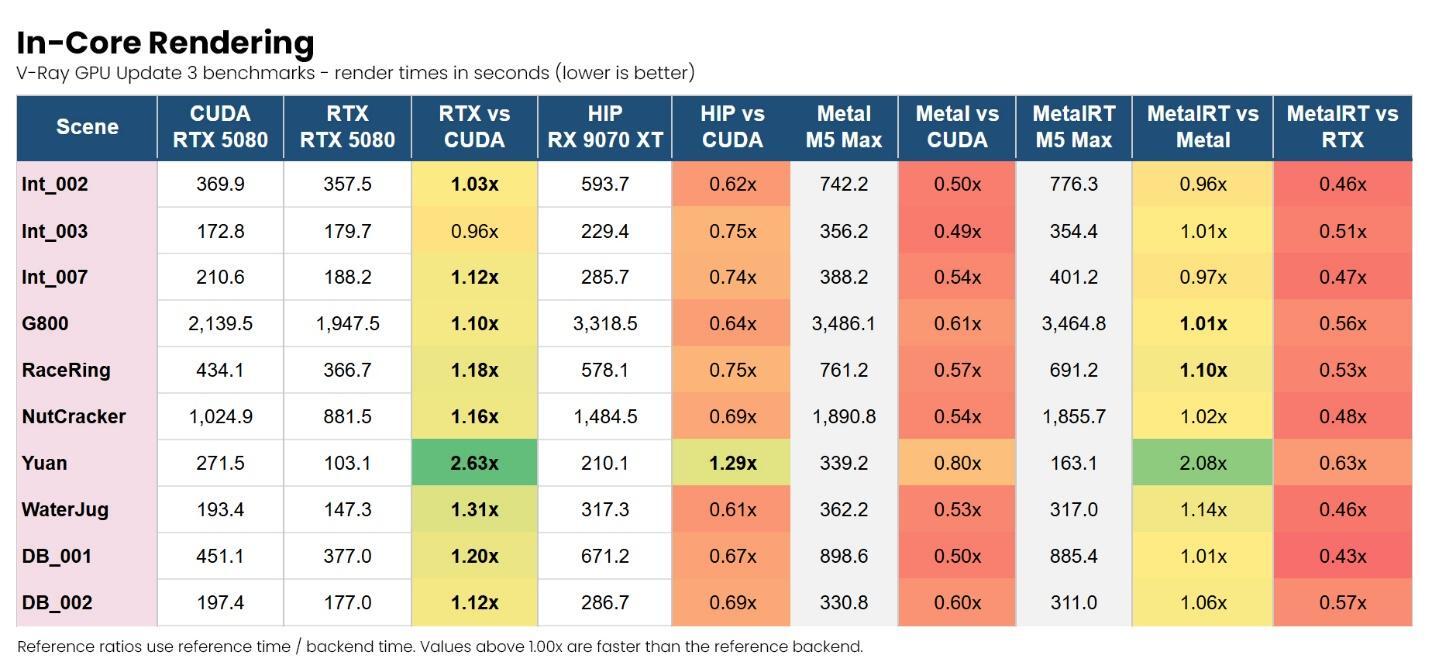1432x662 pixels.
Task: Click the CUDA RTX 5080 column header
Action: 220,127
